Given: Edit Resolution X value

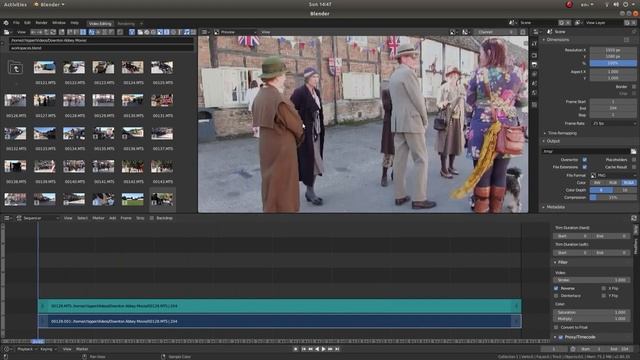Looking at the screenshot, I should click(x=613, y=50).
